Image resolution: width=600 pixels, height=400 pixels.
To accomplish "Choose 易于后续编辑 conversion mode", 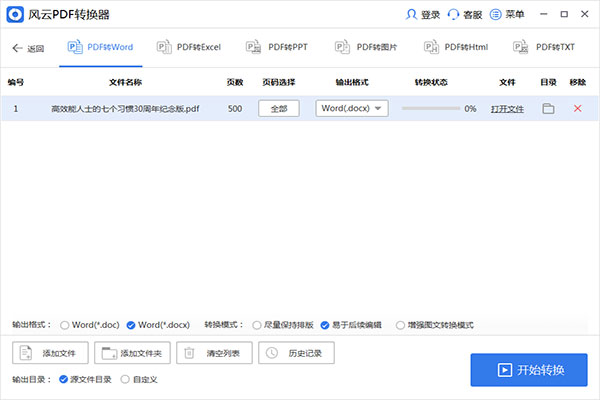I will pyautogui.click(x=325, y=325).
